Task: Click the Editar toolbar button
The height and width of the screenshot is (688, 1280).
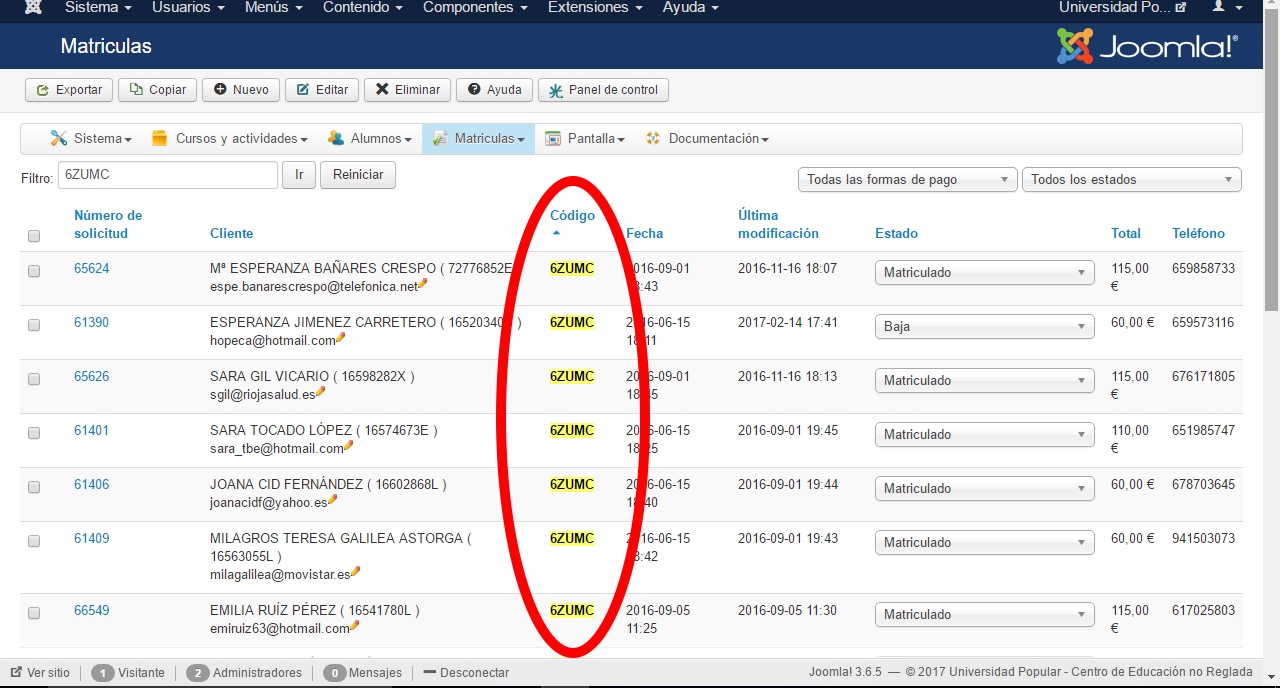Action: point(322,90)
